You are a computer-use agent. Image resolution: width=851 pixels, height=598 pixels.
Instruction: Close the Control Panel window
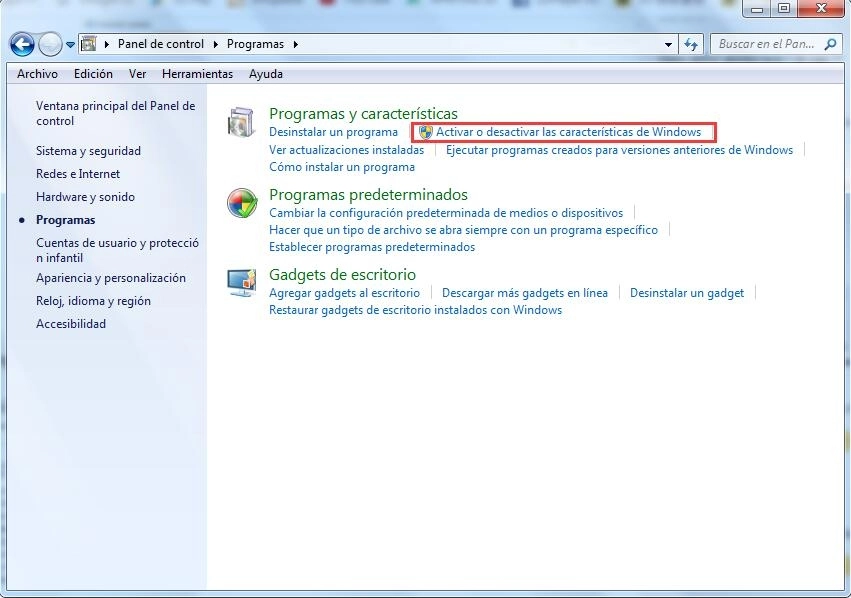click(x=822, y=9)
